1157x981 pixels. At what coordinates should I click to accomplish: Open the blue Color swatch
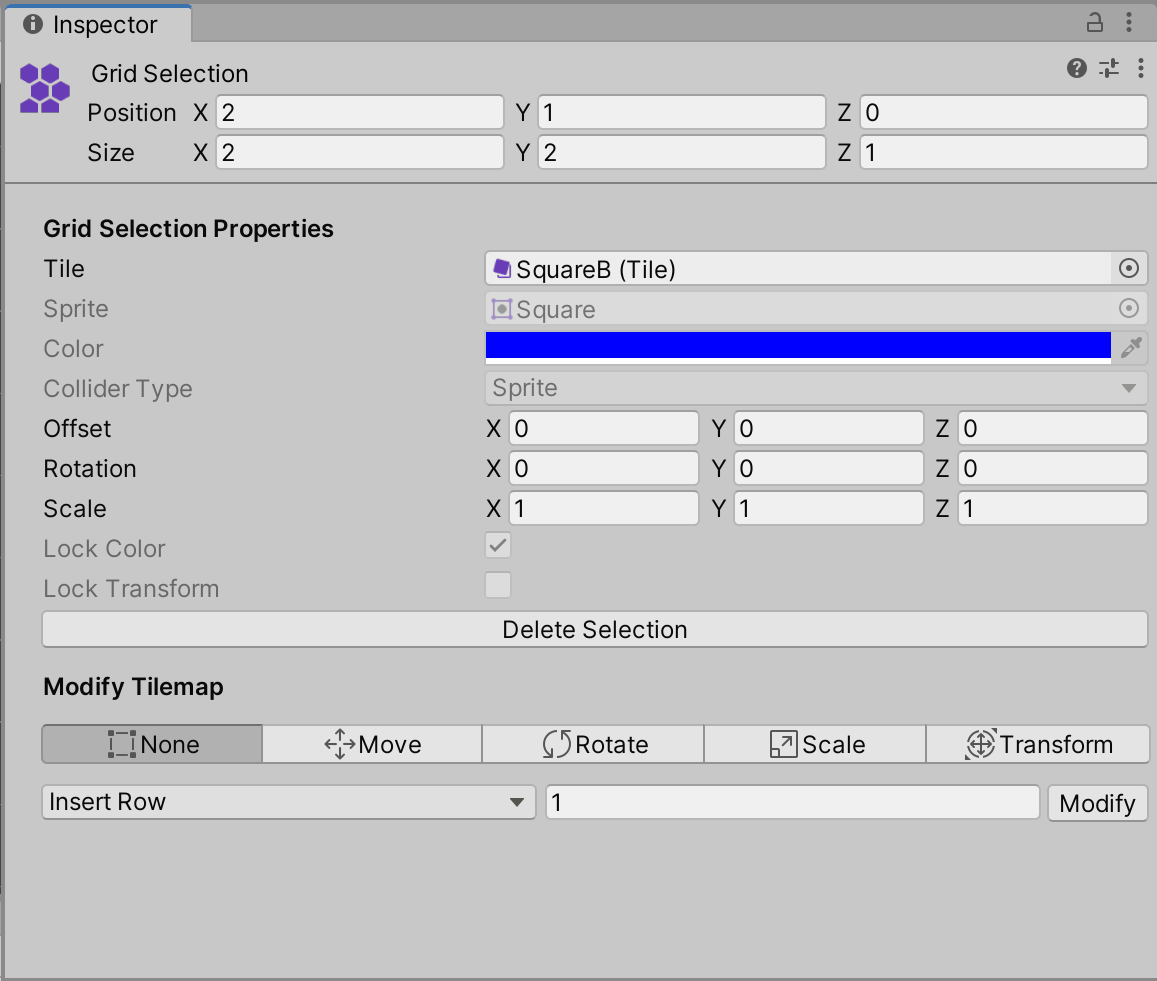coord(798,346)
